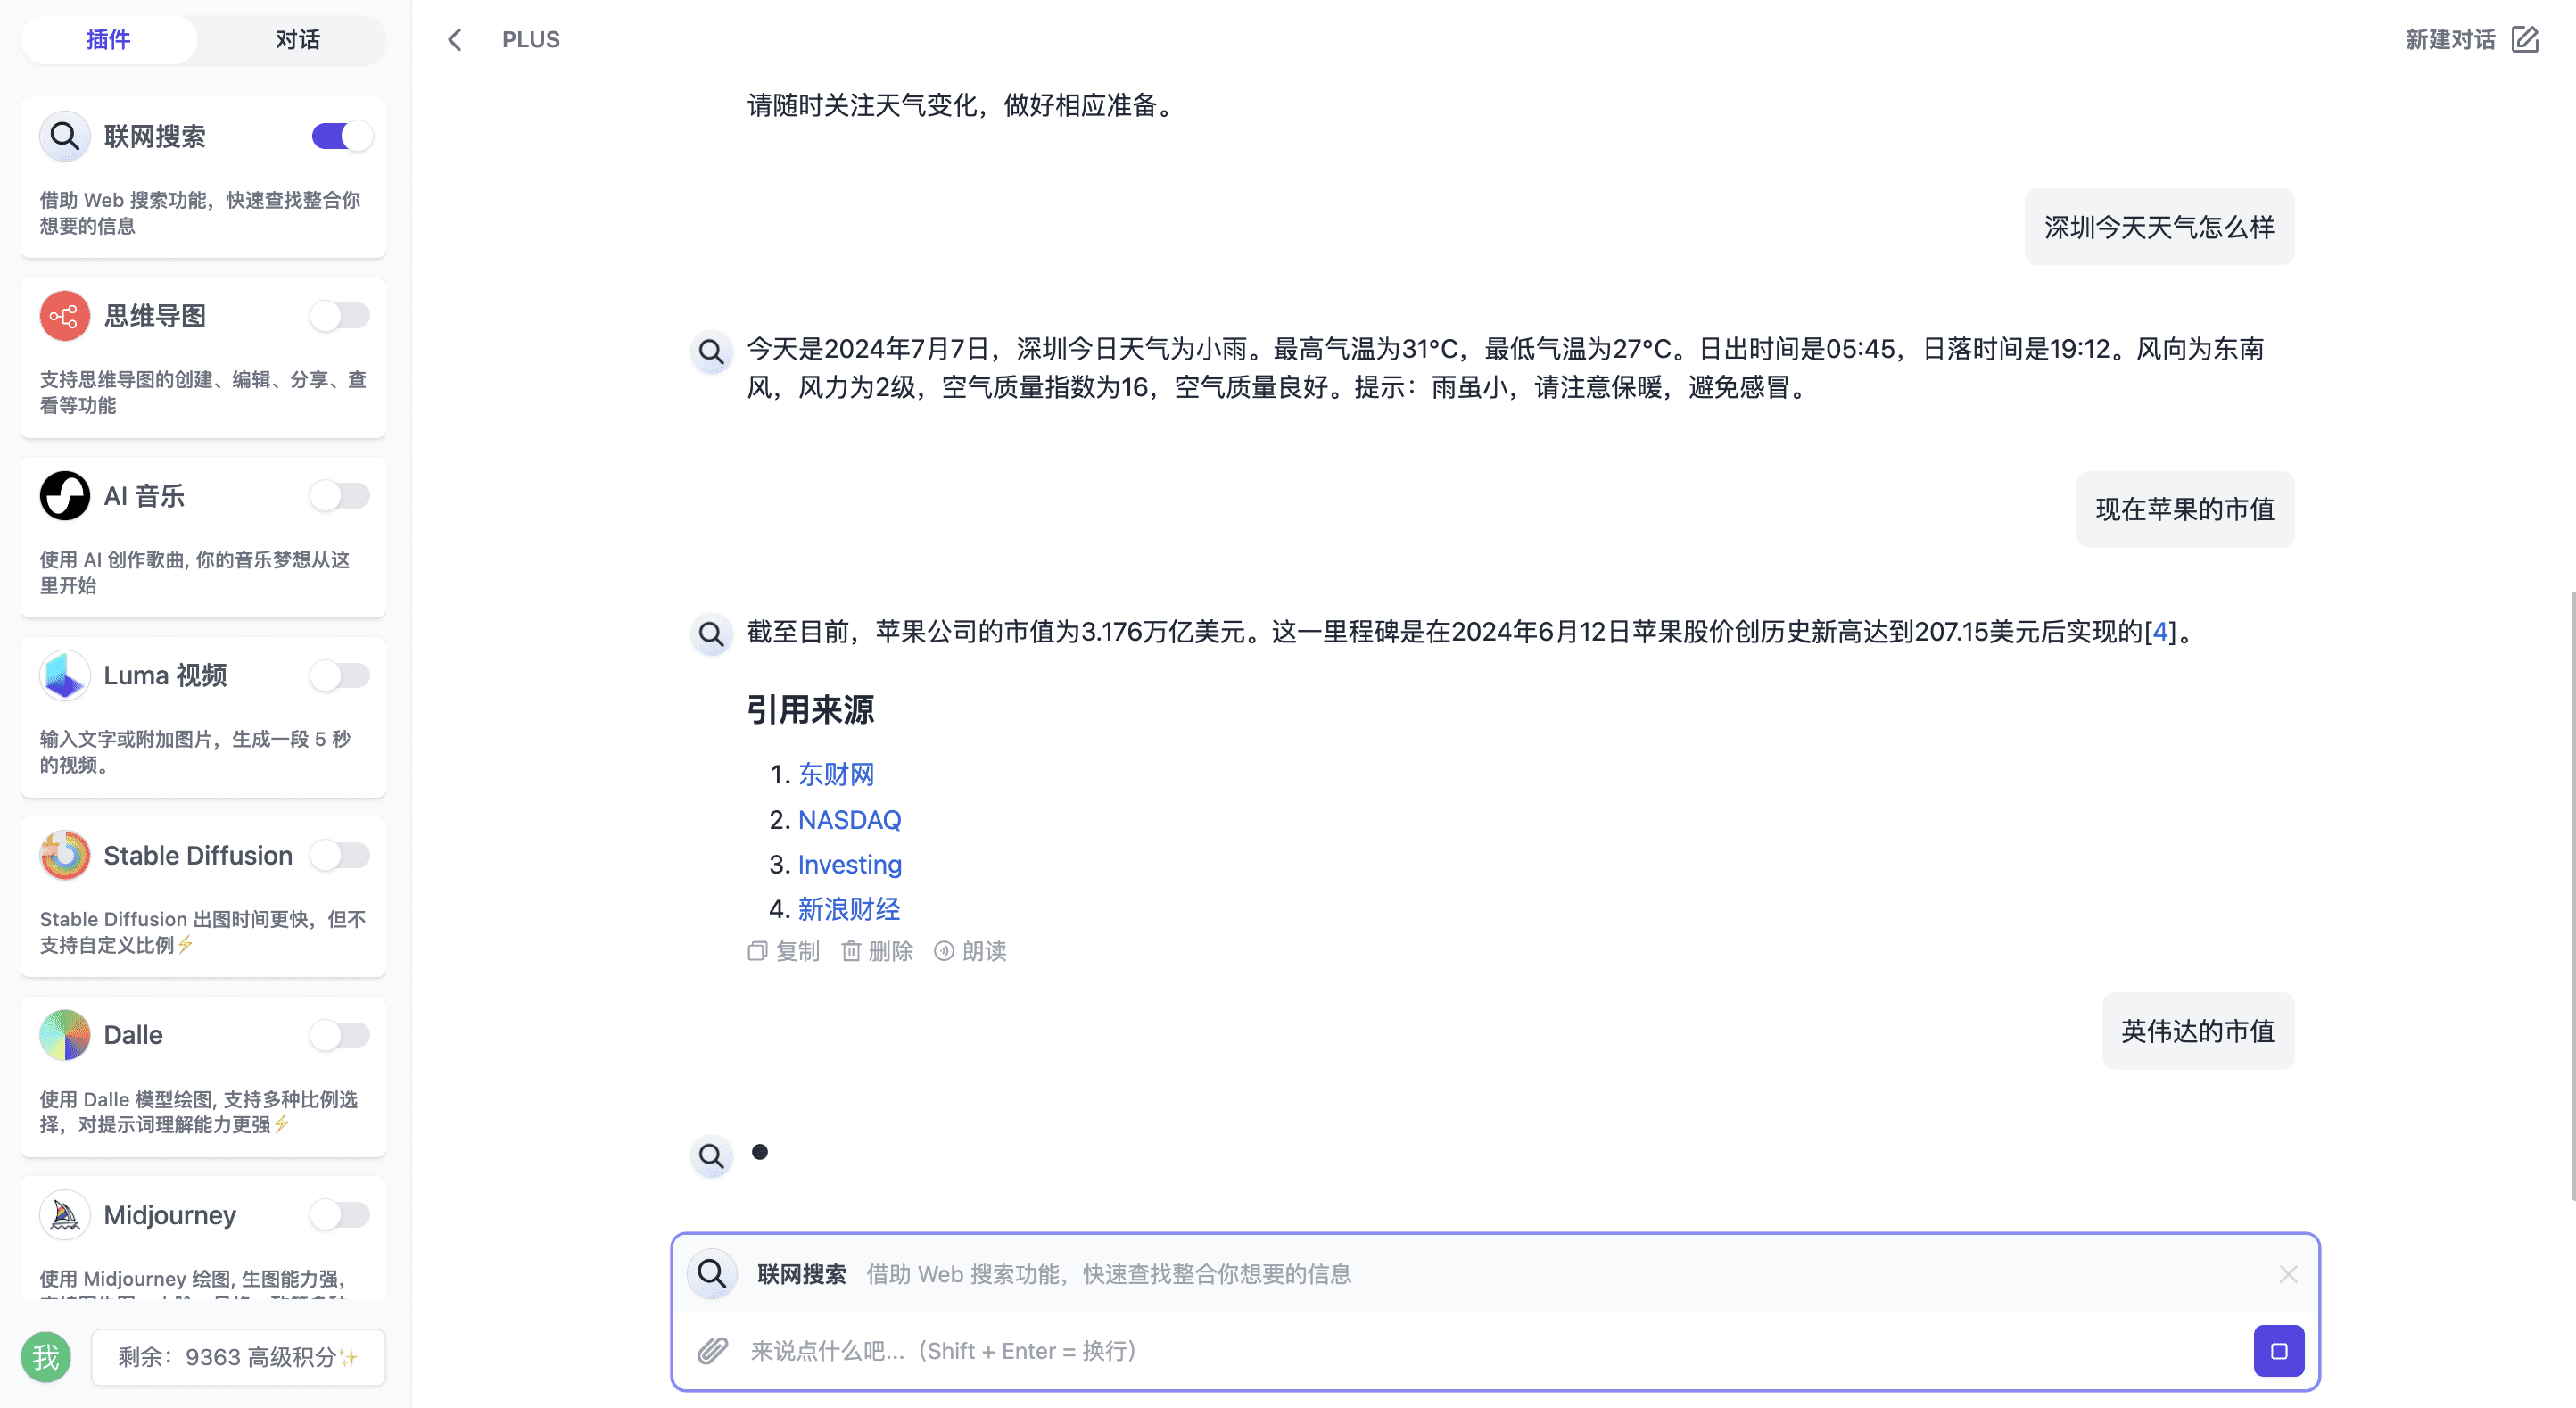Click the Midjourney icon

point(62,1213)
